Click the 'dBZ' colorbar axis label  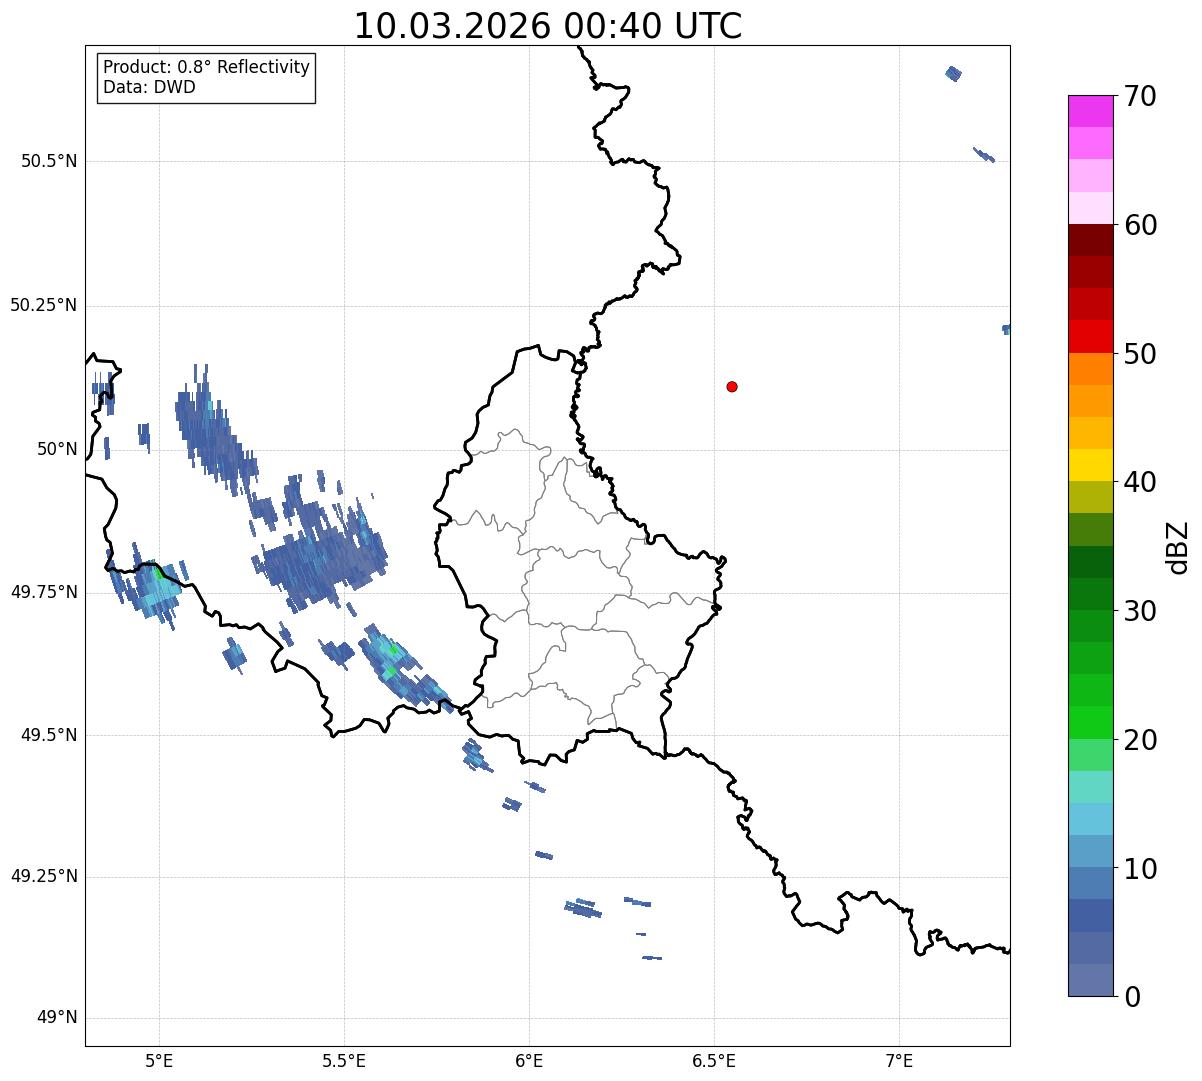[1178, 546]
